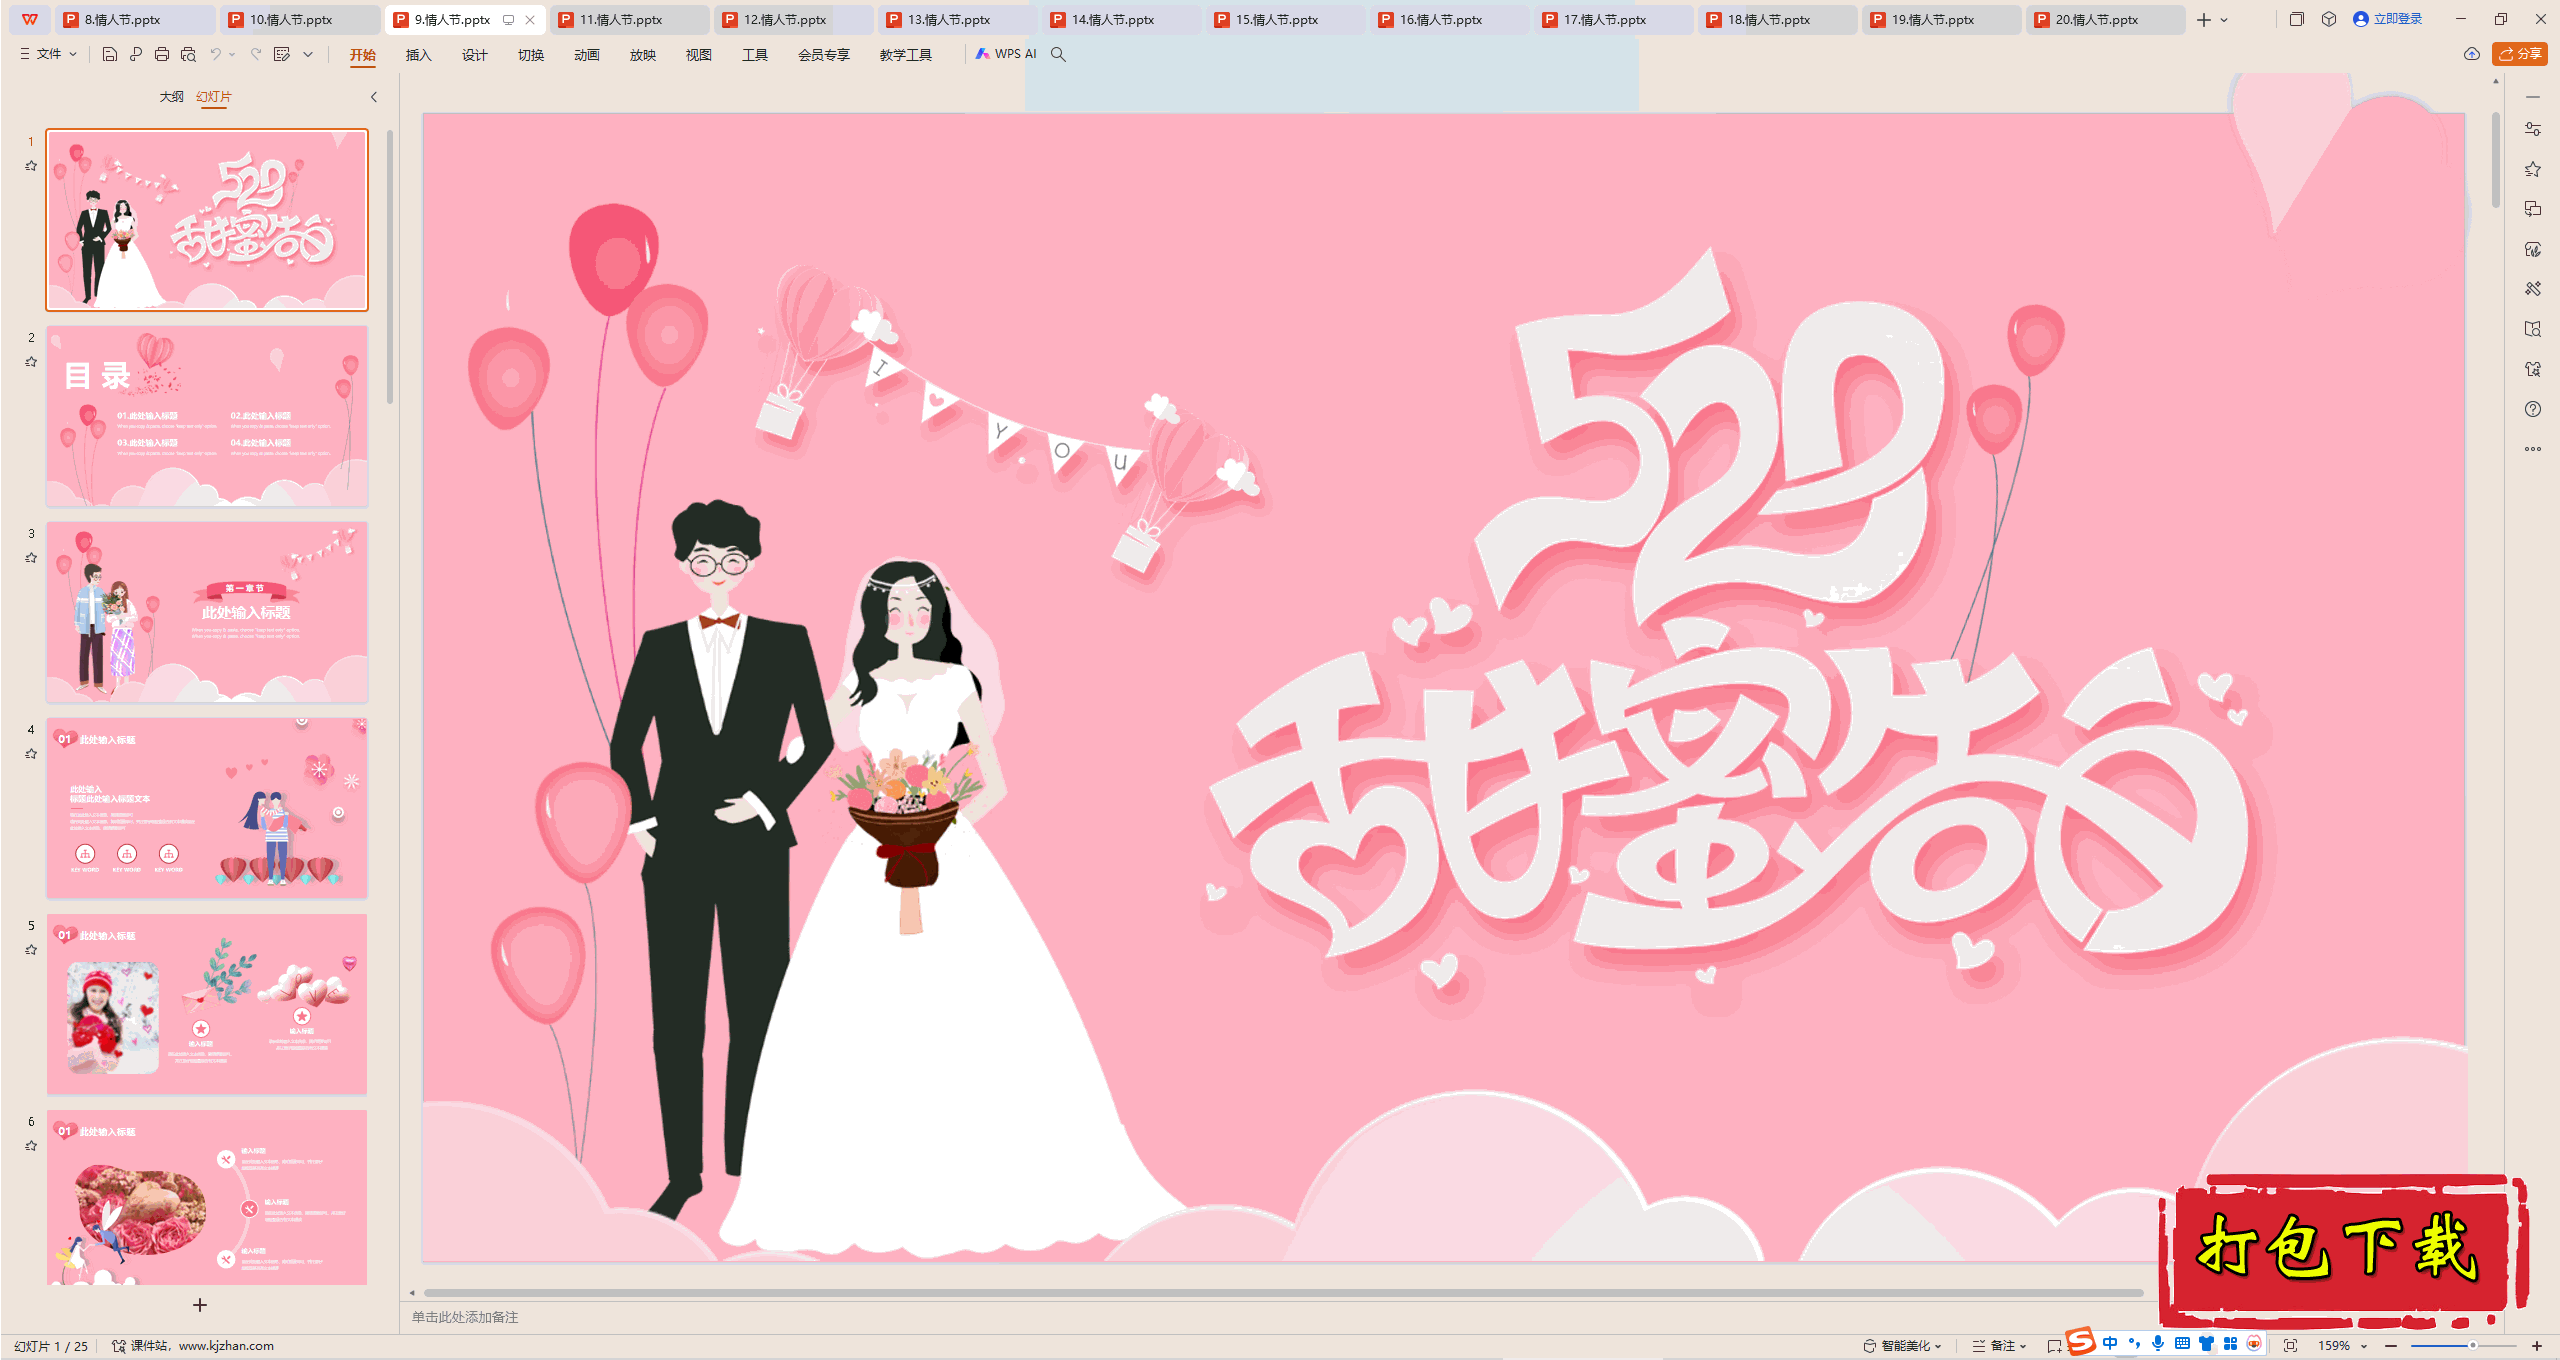Toggle star on slide 4 thumbnail
This screenshot has width=2560, height=1360.
(x=31, y=754)
